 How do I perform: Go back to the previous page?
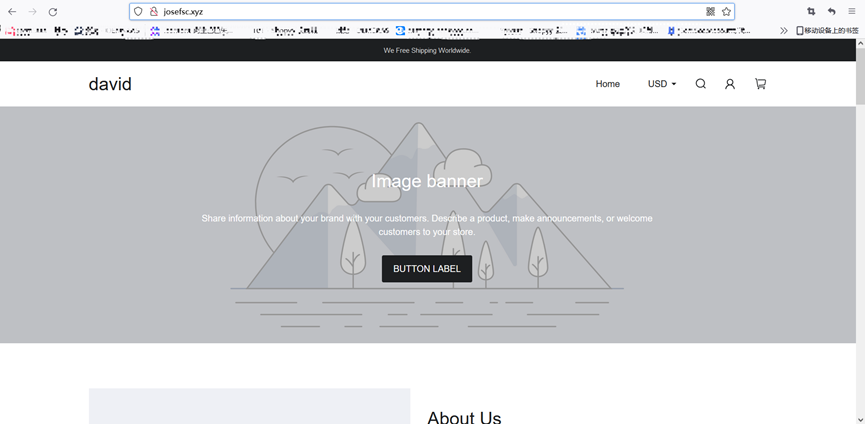point(12,12)
